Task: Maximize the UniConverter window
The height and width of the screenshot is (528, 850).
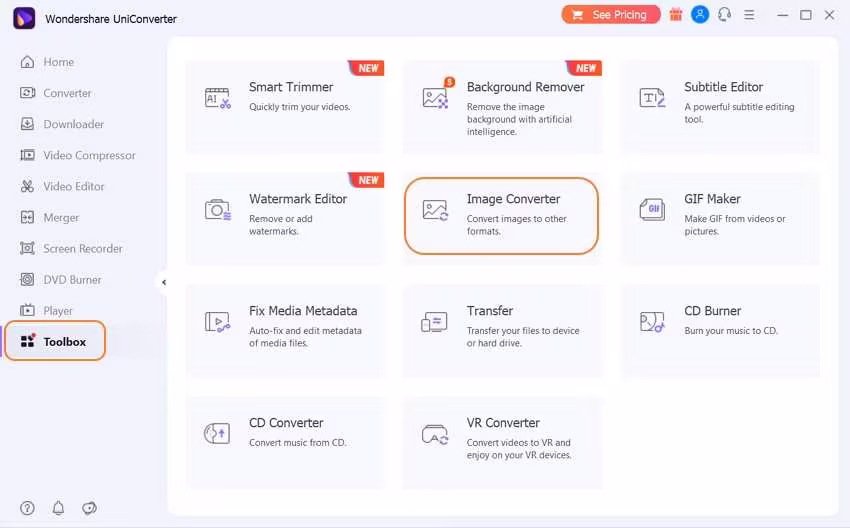Action: coord(806,15)
